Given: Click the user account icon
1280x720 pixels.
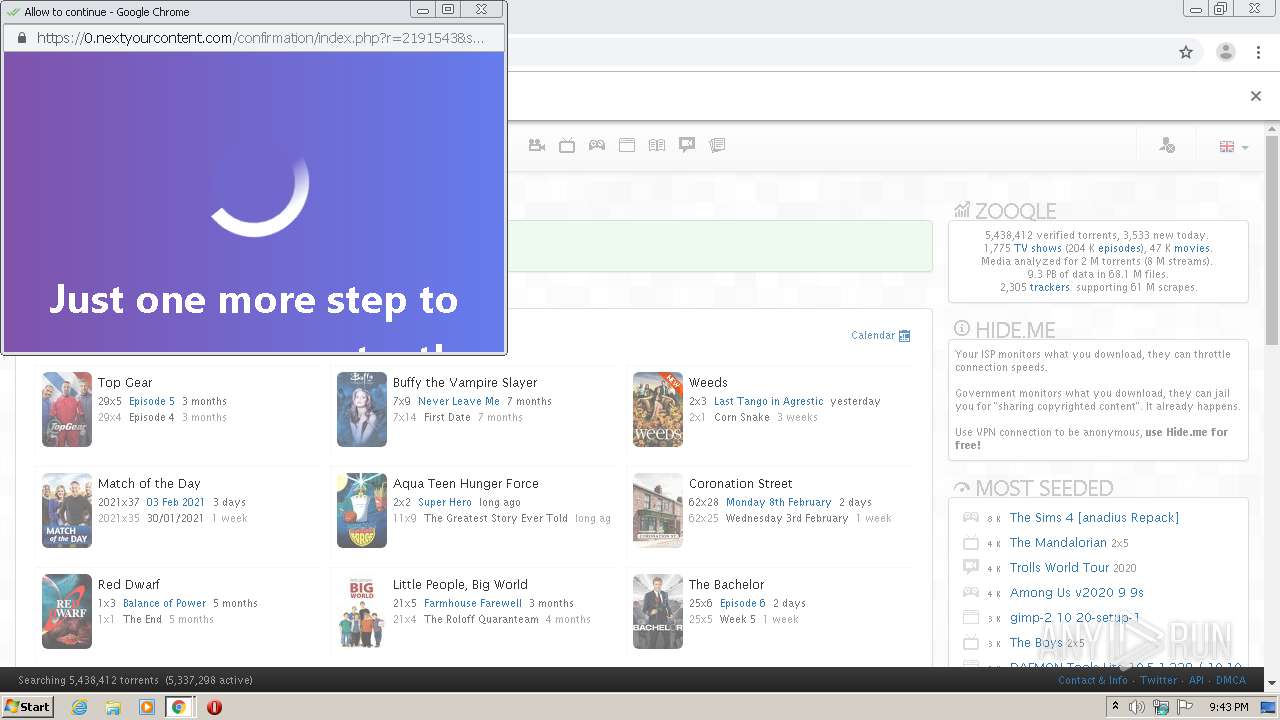Looking at the screenshot, I should [x=1167, y=146].
